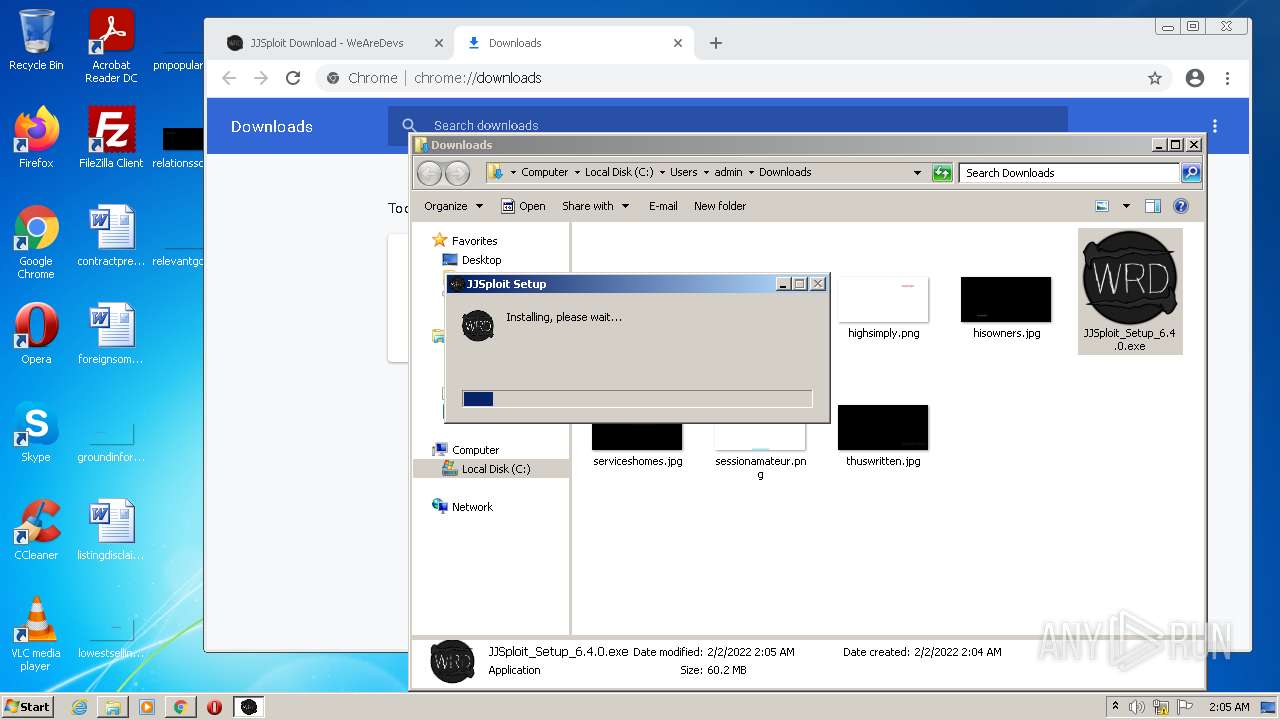
Task: Click Explorer search magnifier button
Action: [1191, 173]
